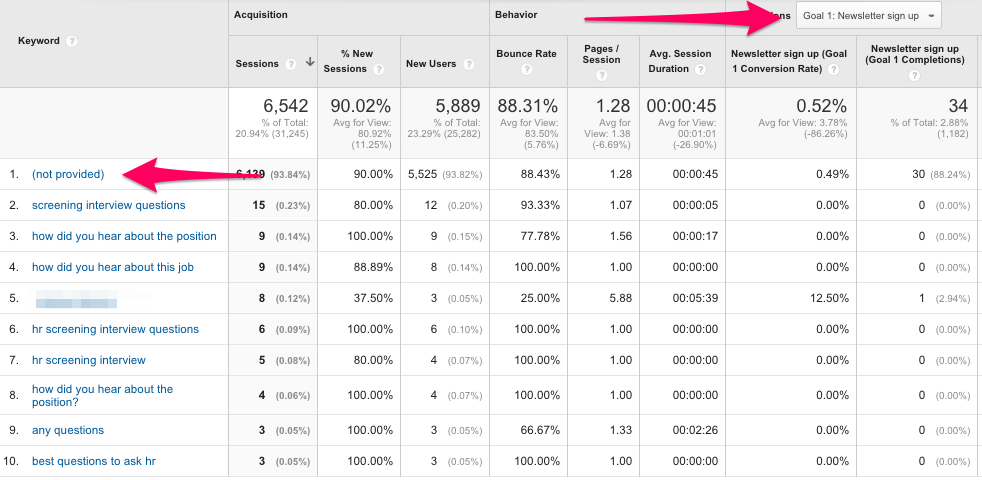The height and width of the screenshot is (480, 982).
Task: Sort by Goal 1 Completions column header
Action: (x=914, y=55)
